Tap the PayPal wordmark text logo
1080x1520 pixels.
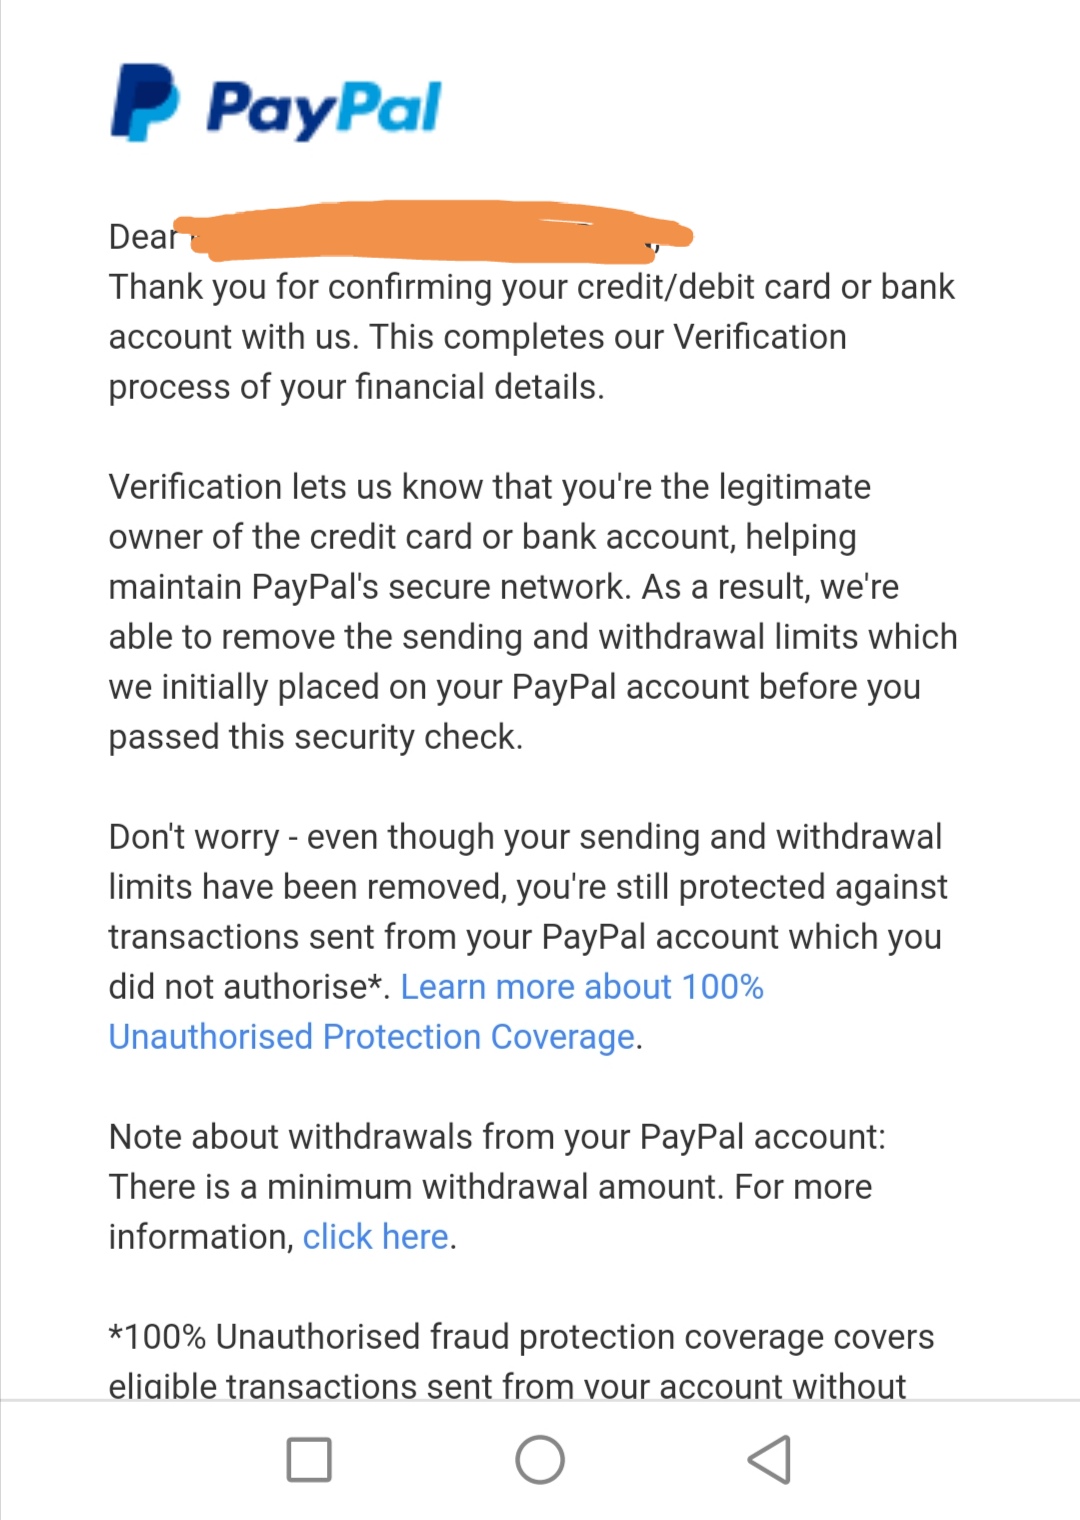323,108
